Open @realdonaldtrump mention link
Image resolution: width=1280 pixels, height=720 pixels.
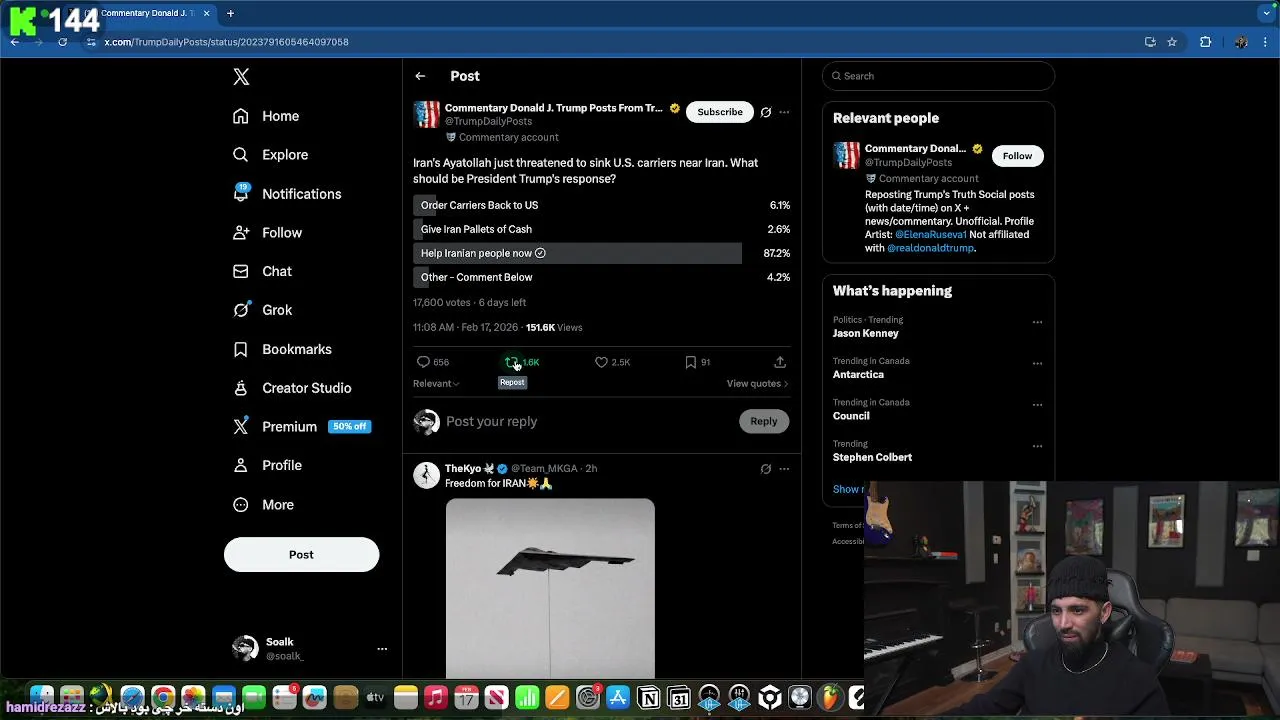tap(930, 248)
